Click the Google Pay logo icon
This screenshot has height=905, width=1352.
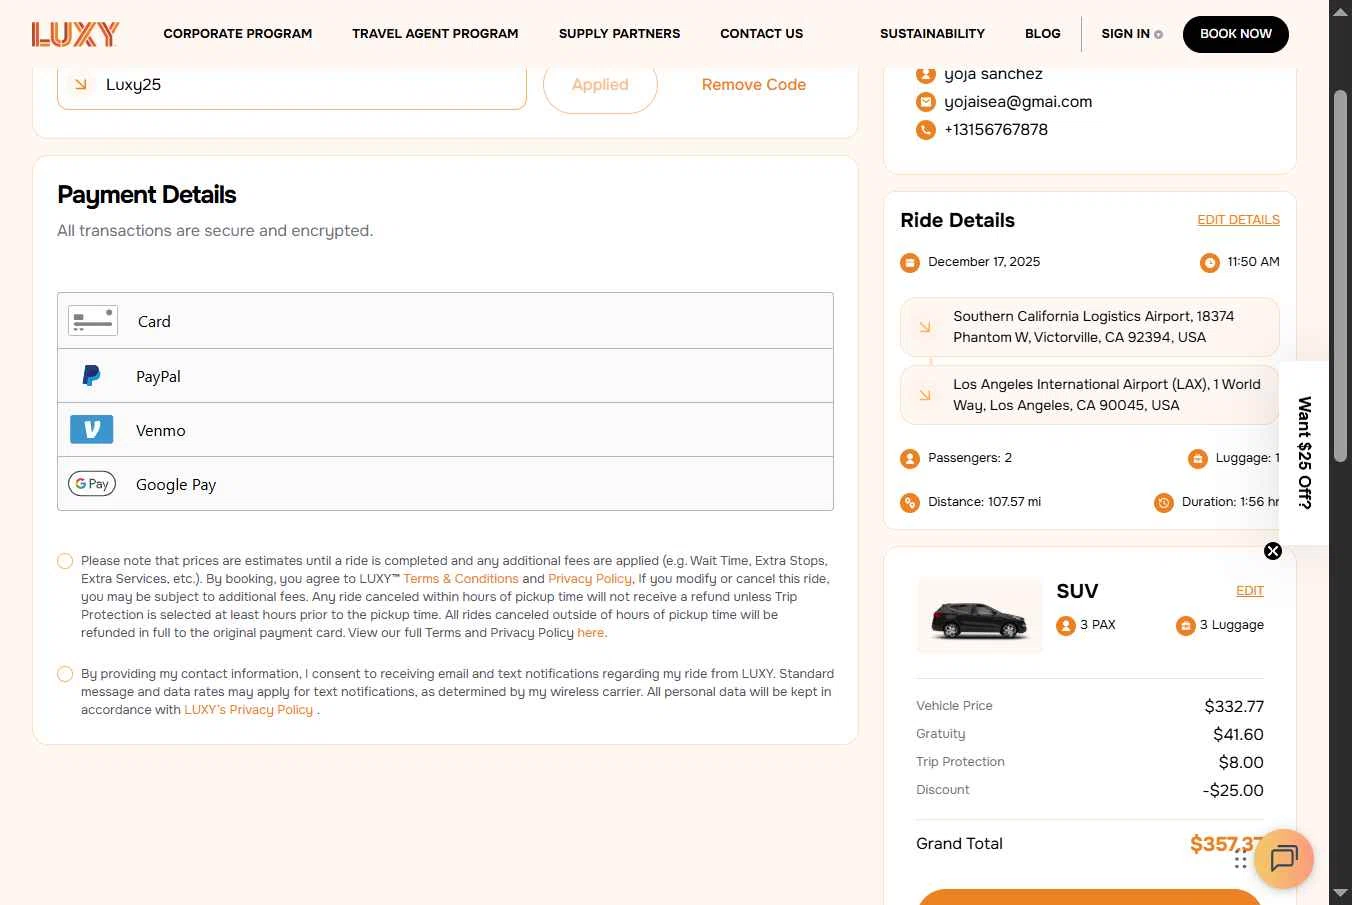[x=92, y=484]
